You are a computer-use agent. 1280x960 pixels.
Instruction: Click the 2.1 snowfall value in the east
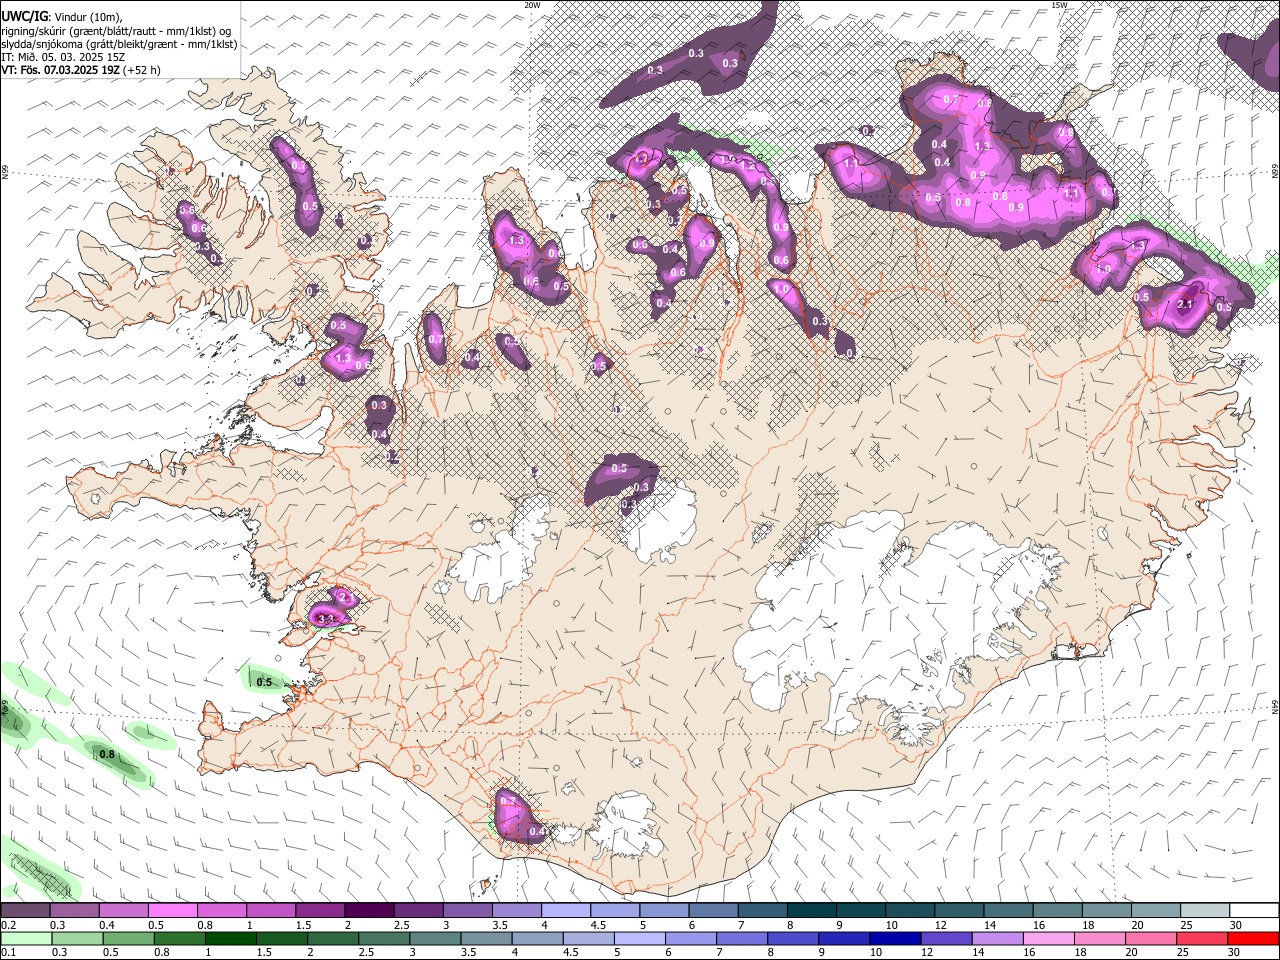[1187, 304]
